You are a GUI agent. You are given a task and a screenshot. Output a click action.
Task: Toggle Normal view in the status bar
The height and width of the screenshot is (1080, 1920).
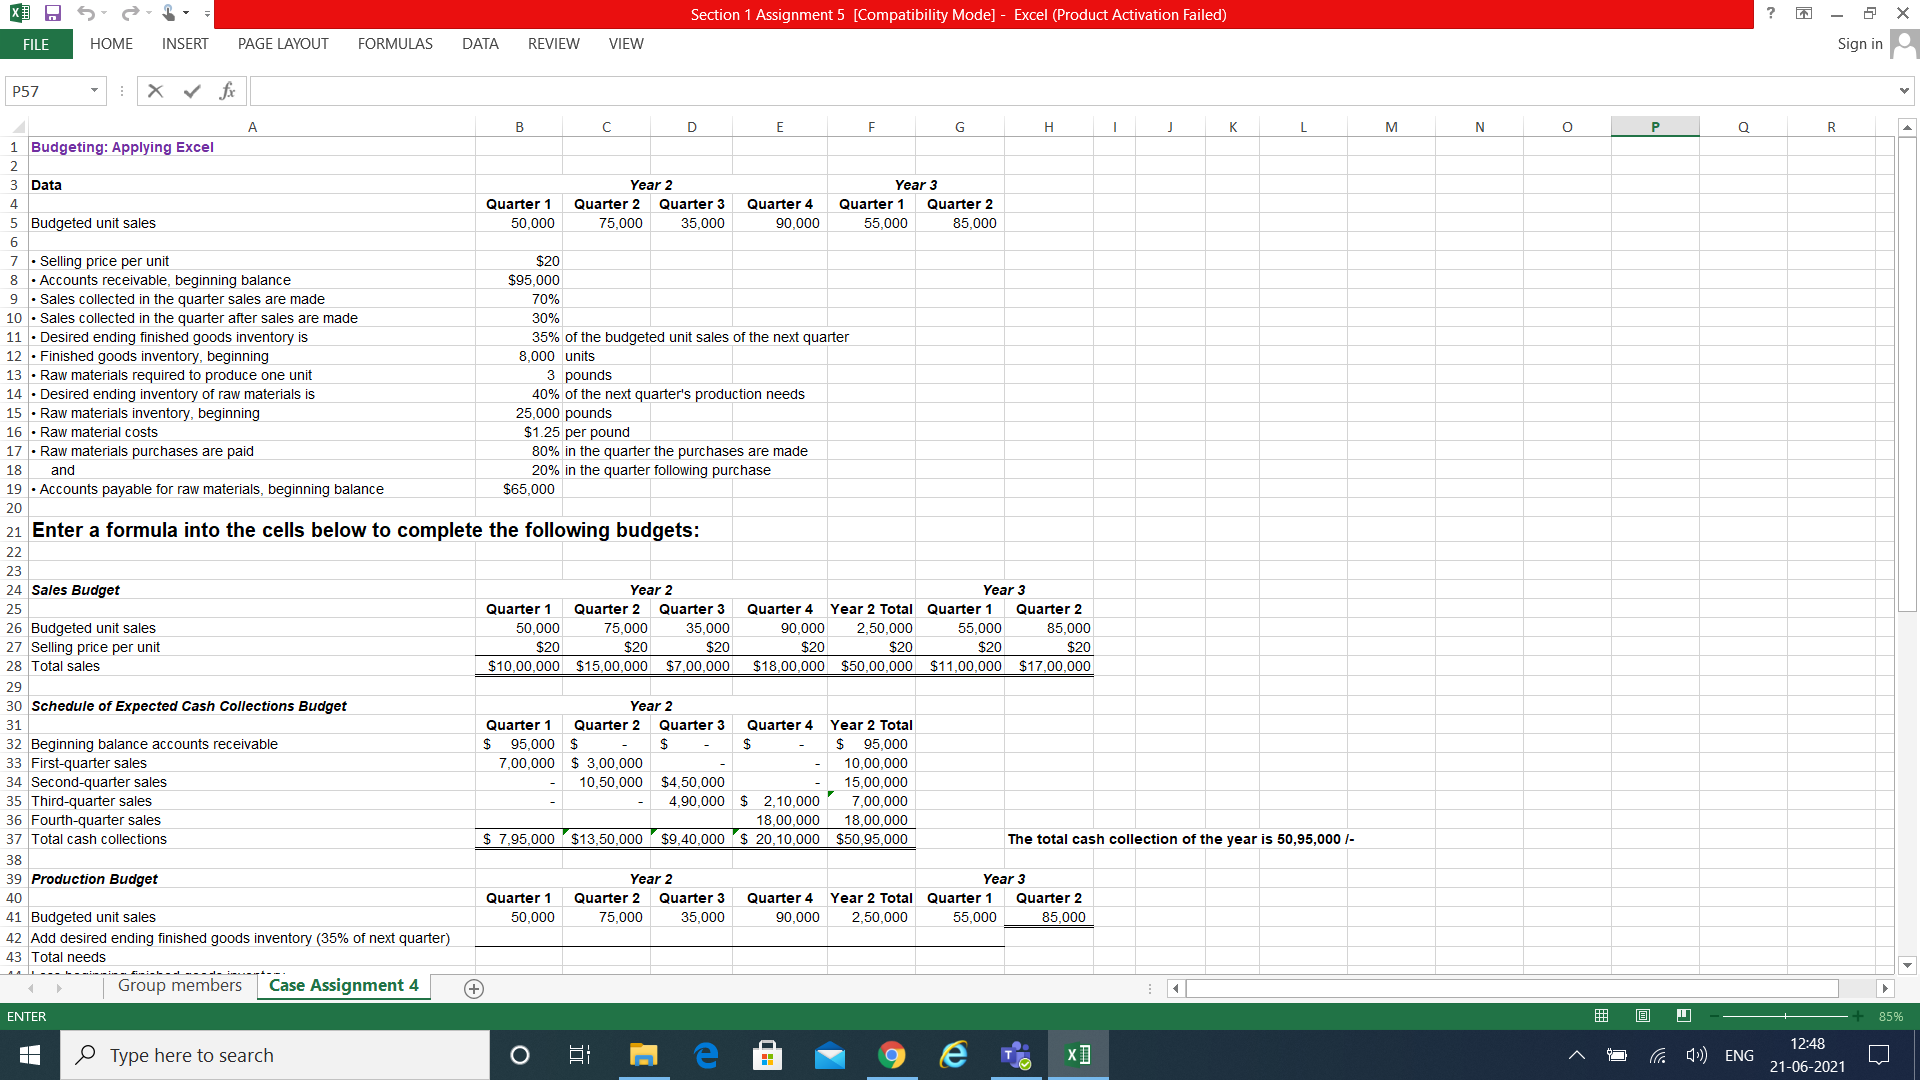(x=1600, y=1015)
